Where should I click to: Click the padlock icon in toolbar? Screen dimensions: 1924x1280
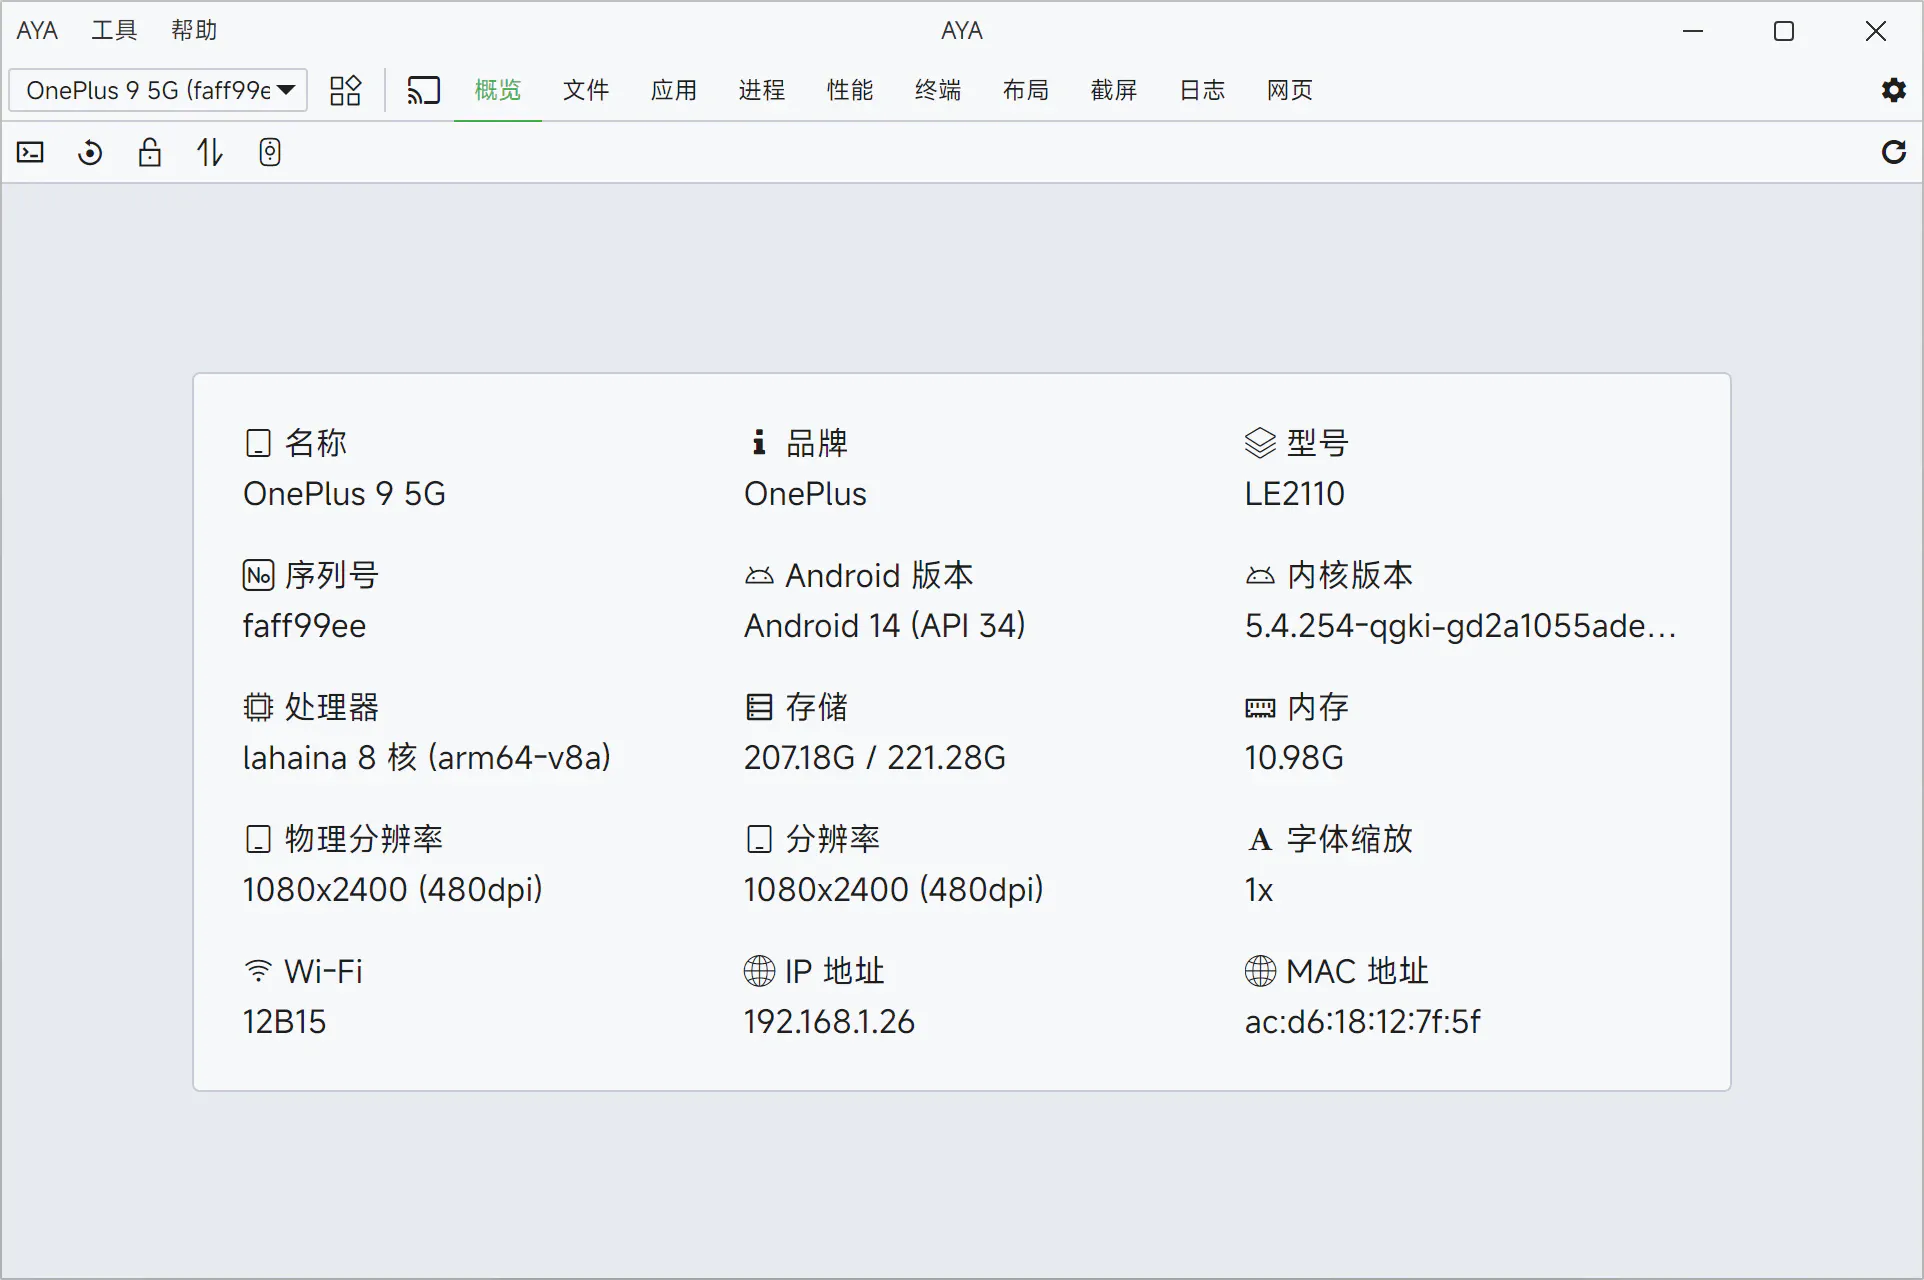click(150, 152)
